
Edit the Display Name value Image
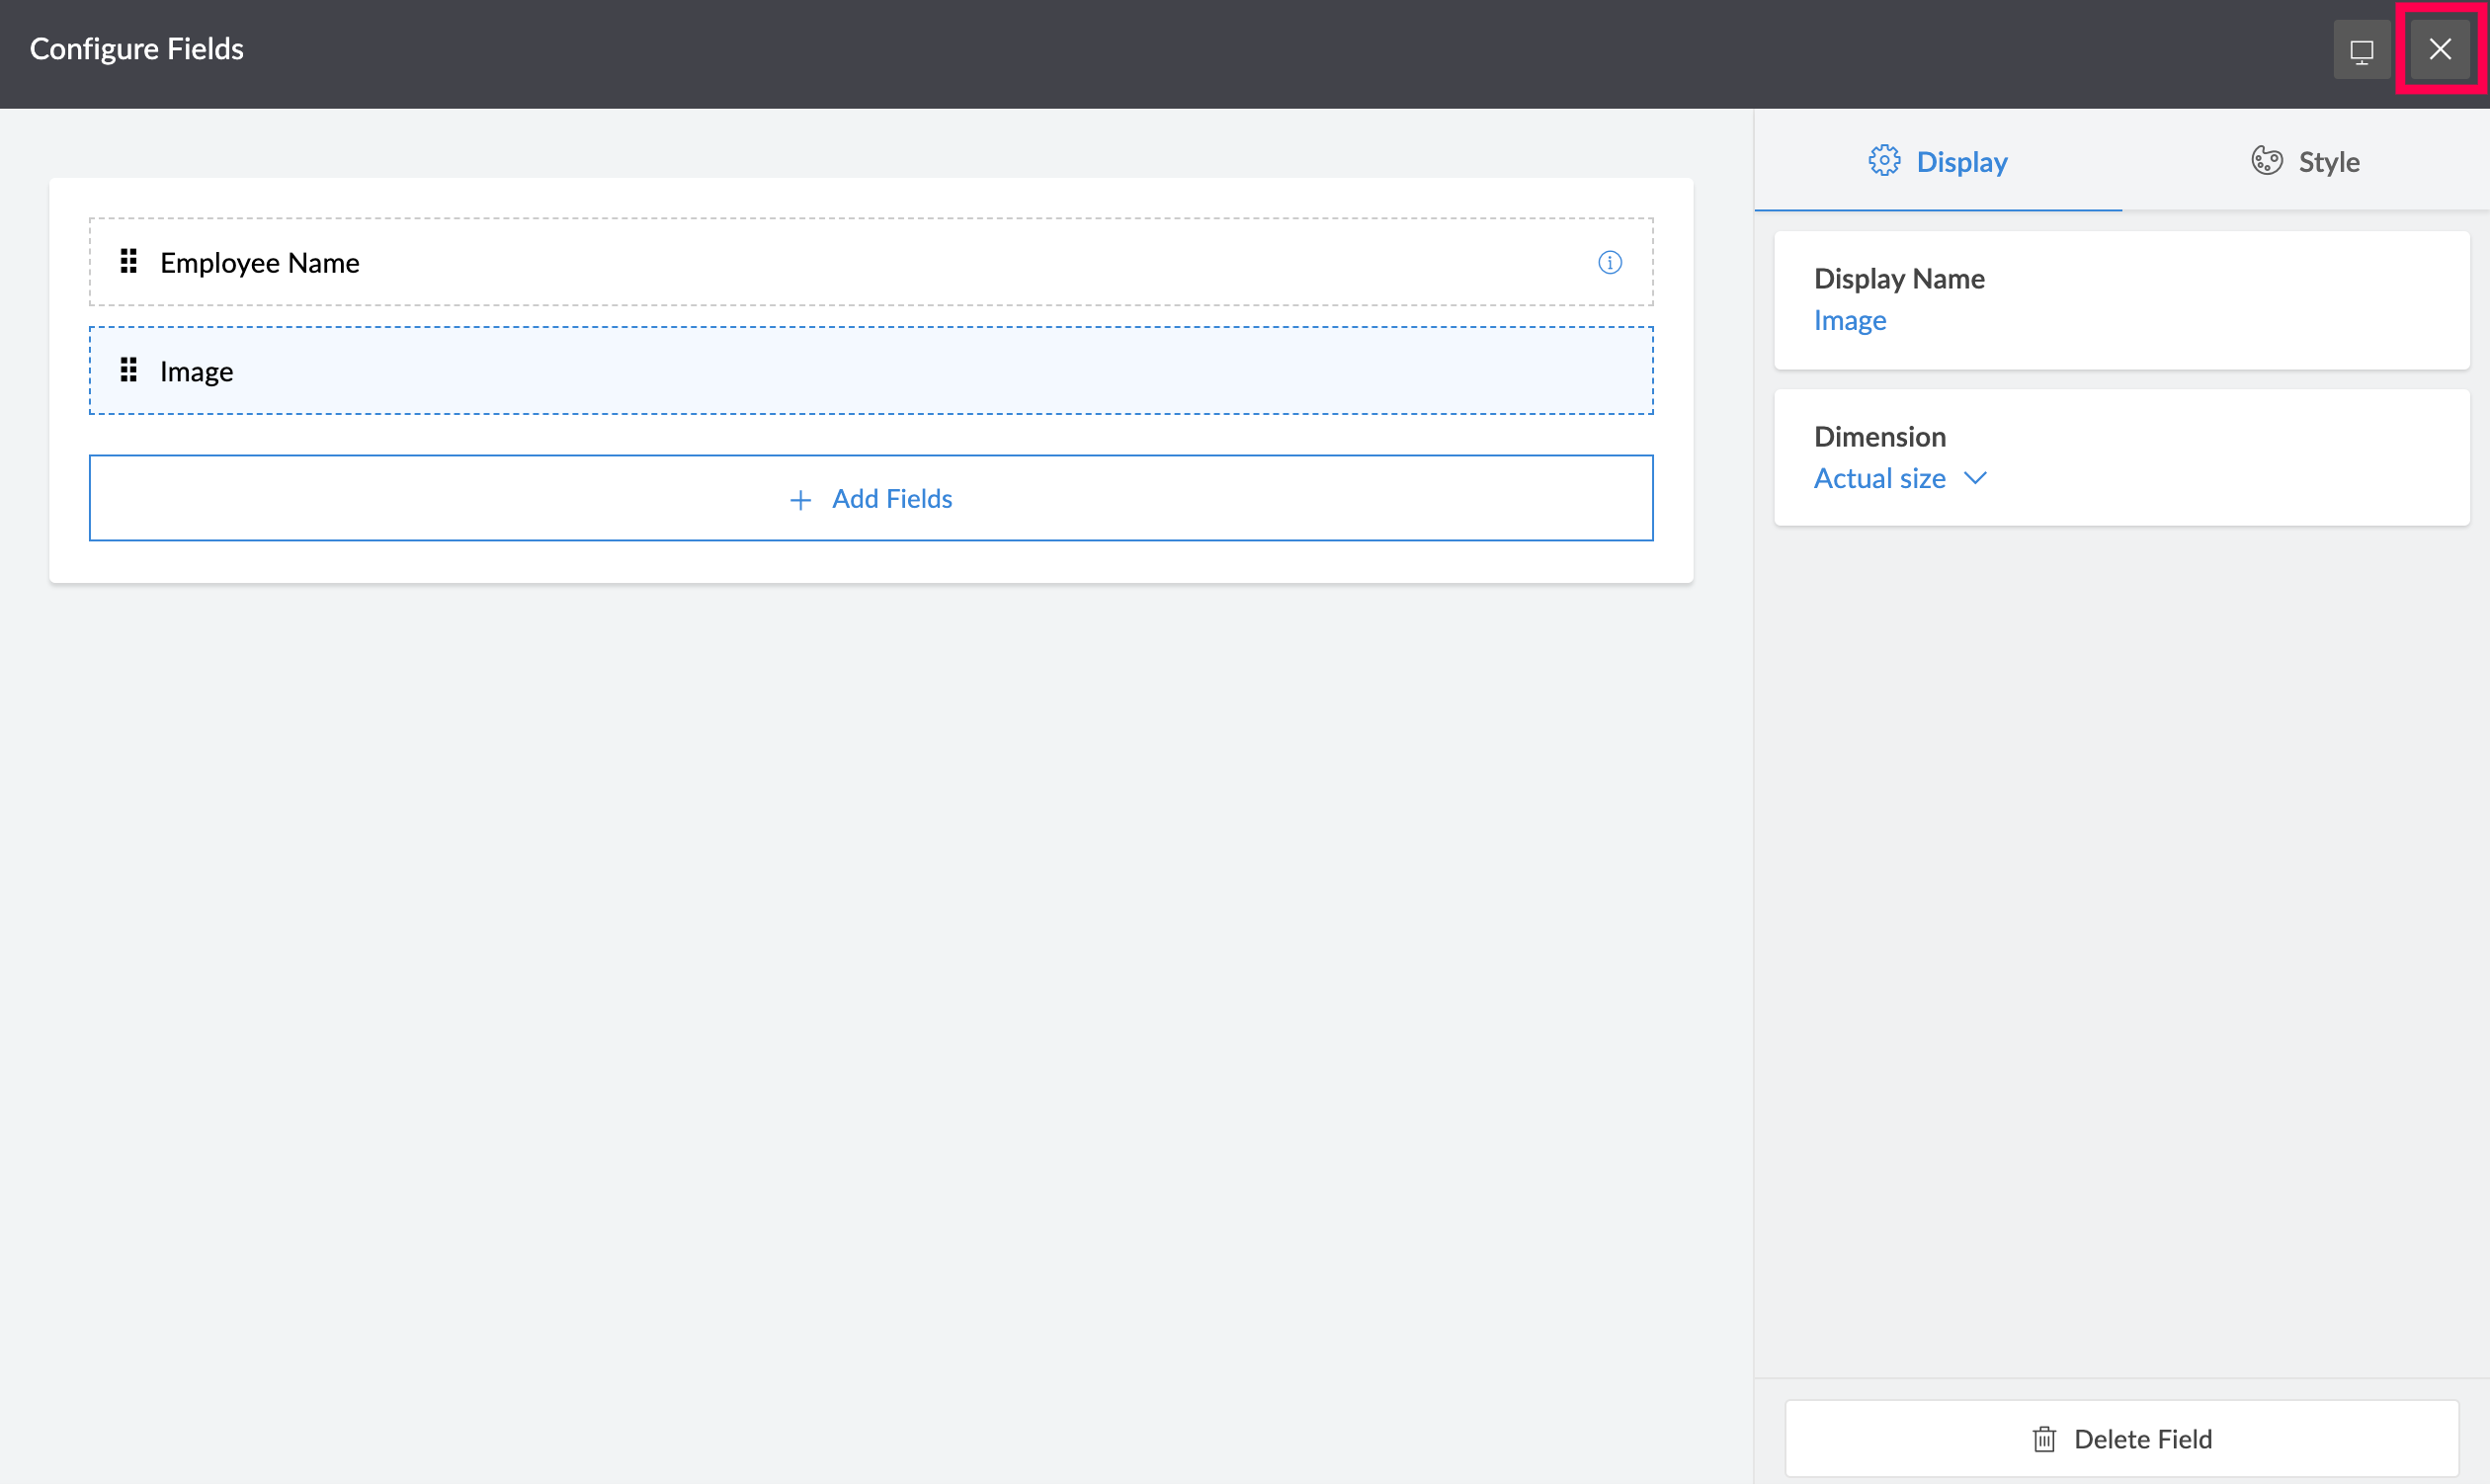[x=1849, y=321]
